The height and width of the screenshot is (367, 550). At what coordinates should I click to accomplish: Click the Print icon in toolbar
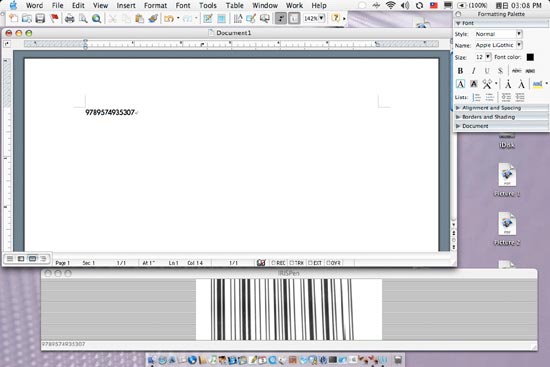(x=69, y=18)
